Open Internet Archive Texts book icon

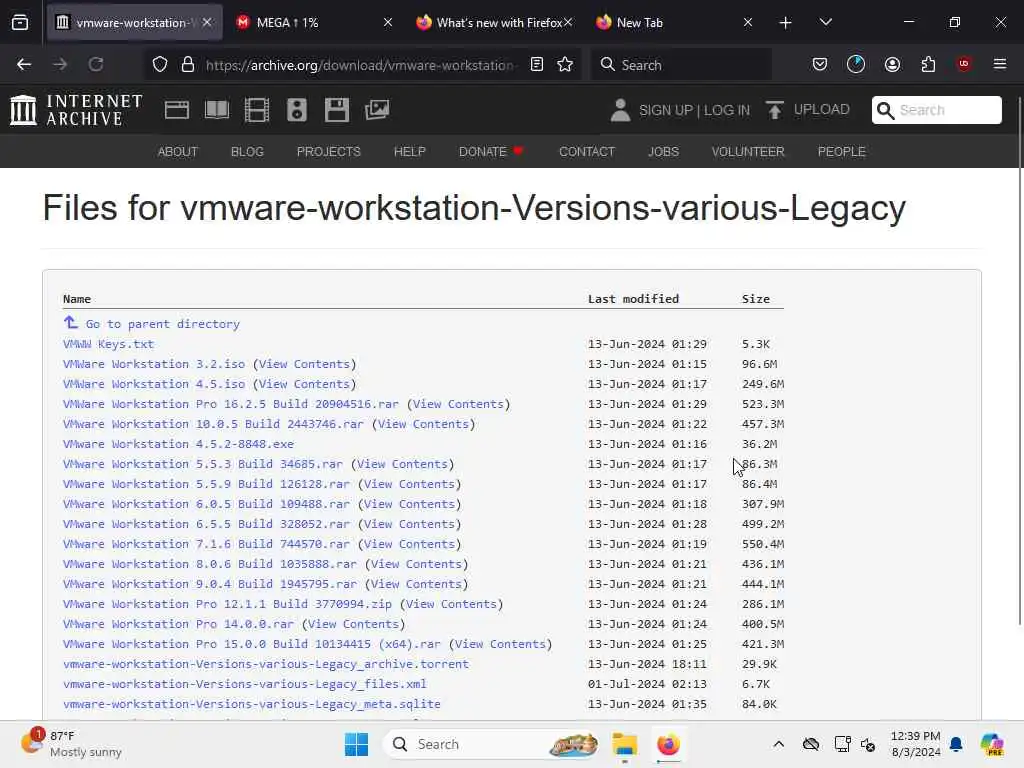tap(217, 110)
